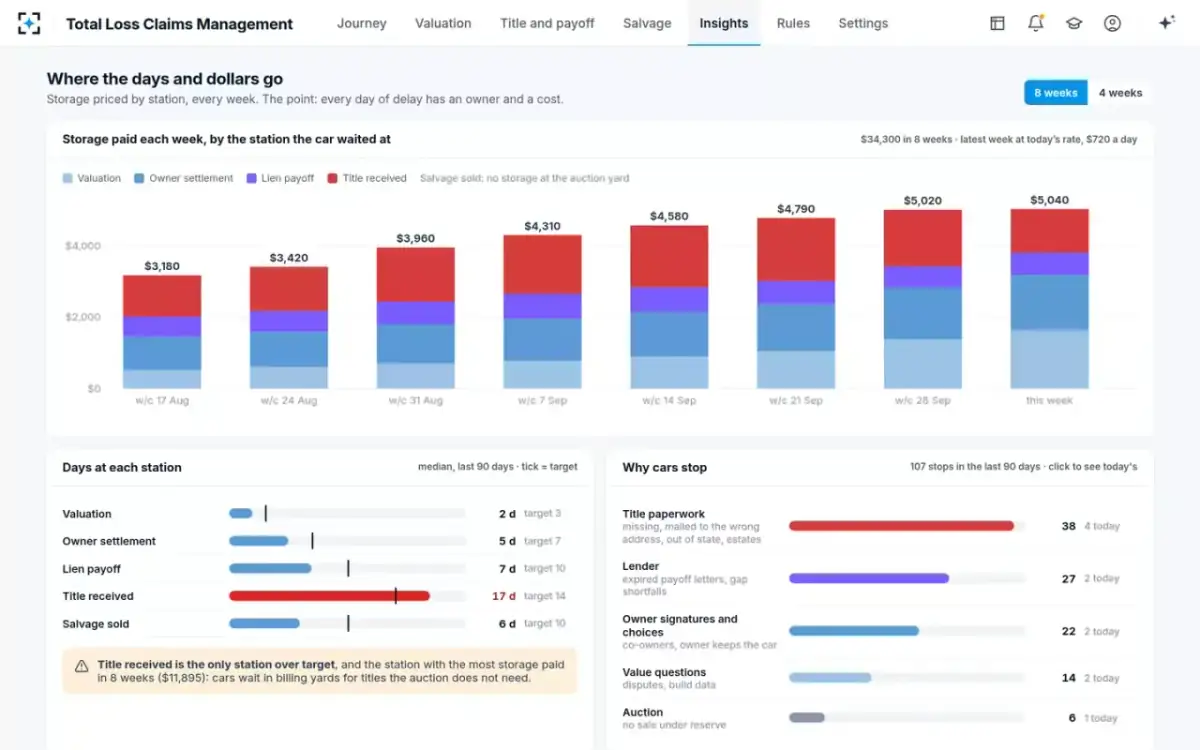Open Title and payoff tab
The width and height of the screenshot is (1200, 750).
[x=547, y=23]
